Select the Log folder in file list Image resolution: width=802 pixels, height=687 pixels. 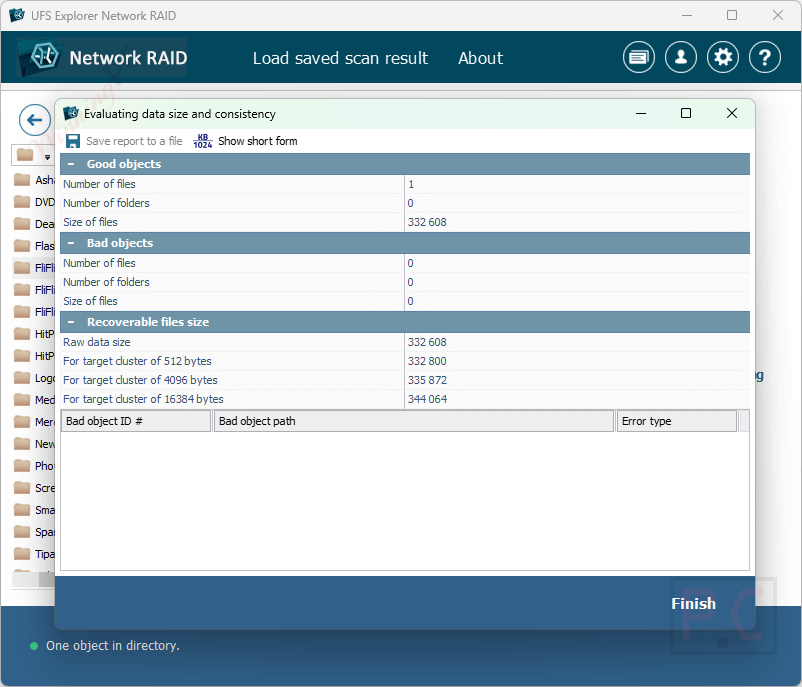pos(34,378)
